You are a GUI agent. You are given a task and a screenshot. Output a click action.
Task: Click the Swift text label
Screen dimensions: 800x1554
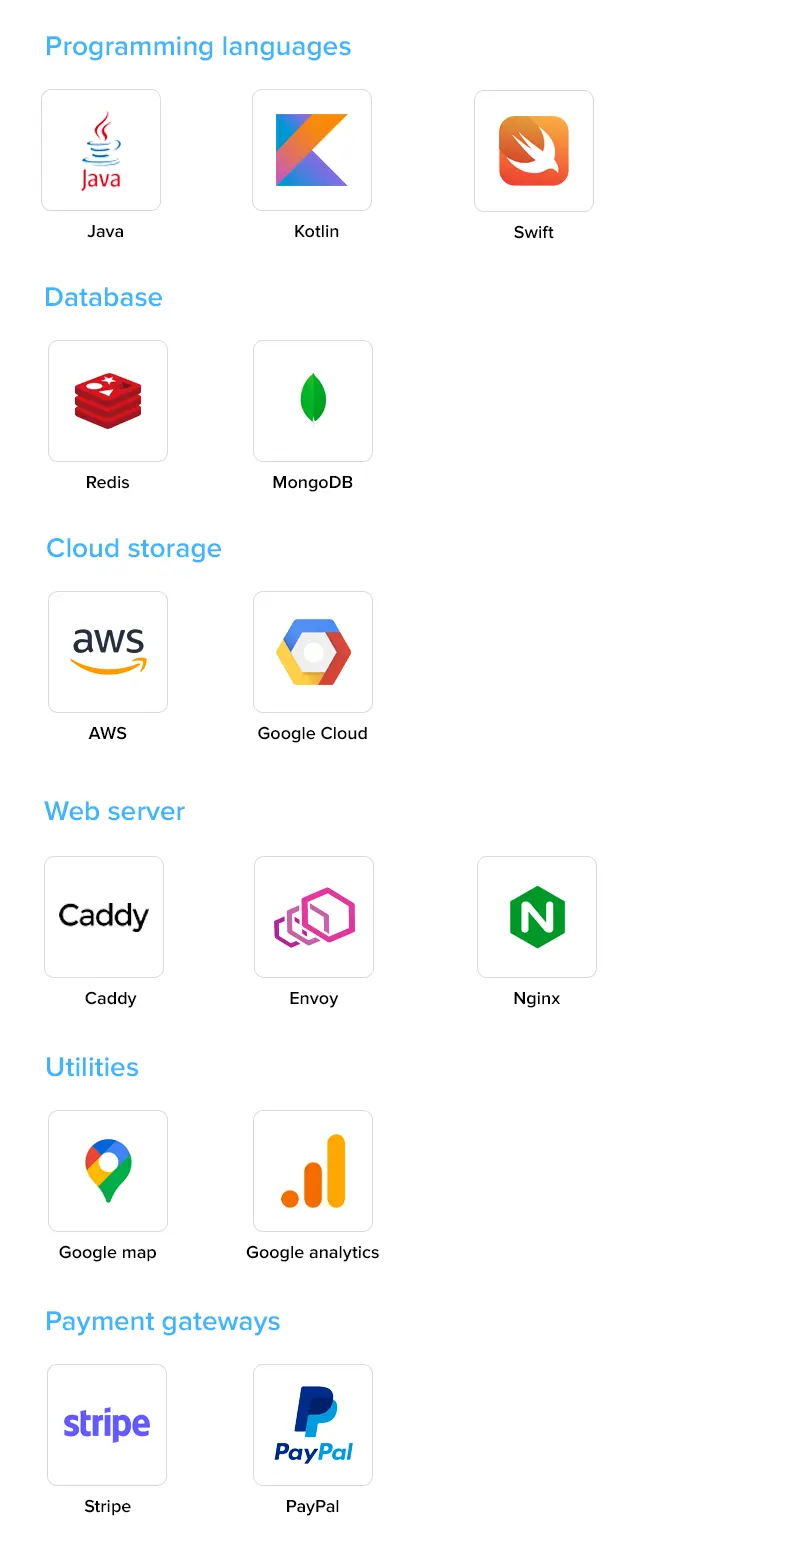pyautogui.click(x=534, y=232)
